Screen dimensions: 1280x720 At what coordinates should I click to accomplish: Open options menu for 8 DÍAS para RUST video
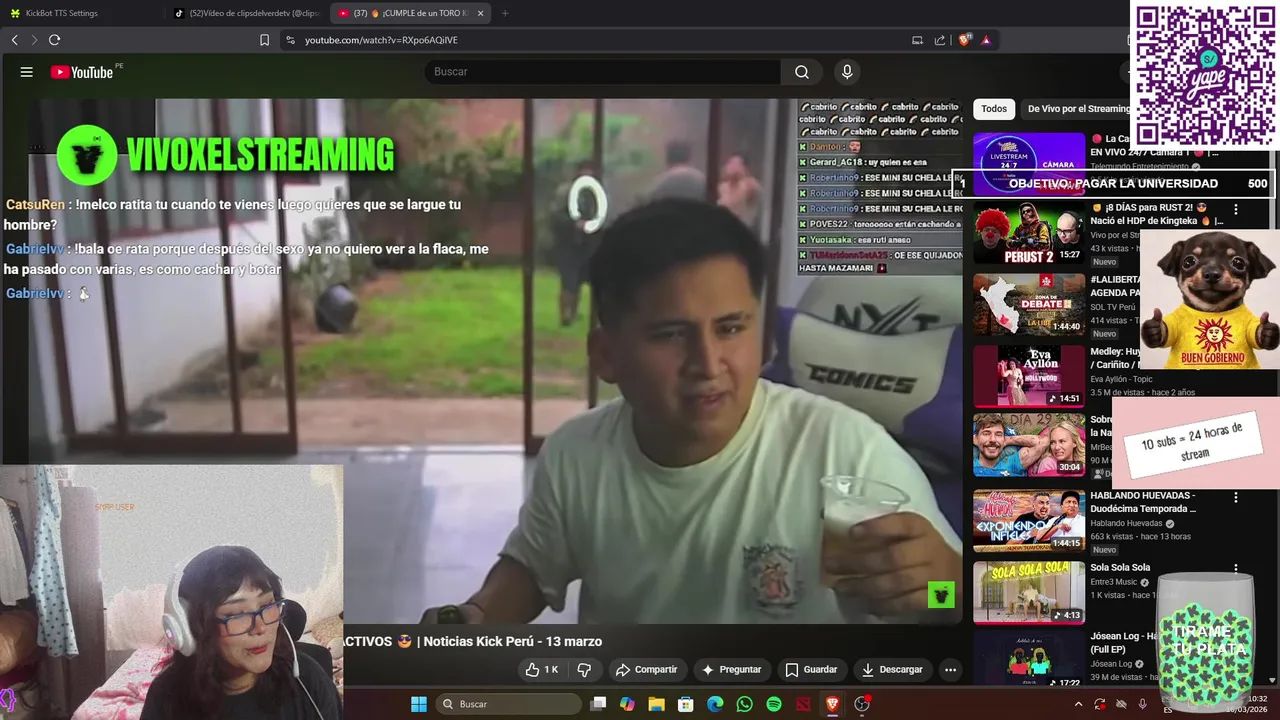[x=1236, y=210]
